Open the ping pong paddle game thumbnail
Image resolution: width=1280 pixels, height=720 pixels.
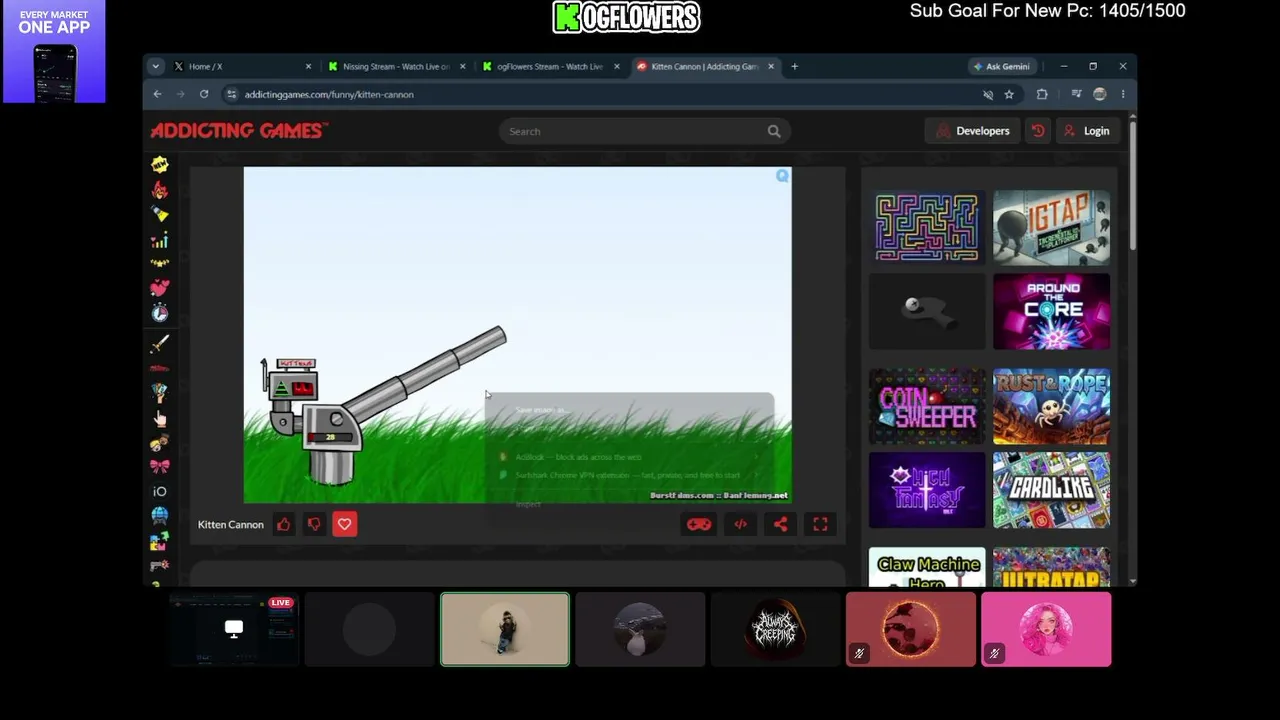pos(927,311)
